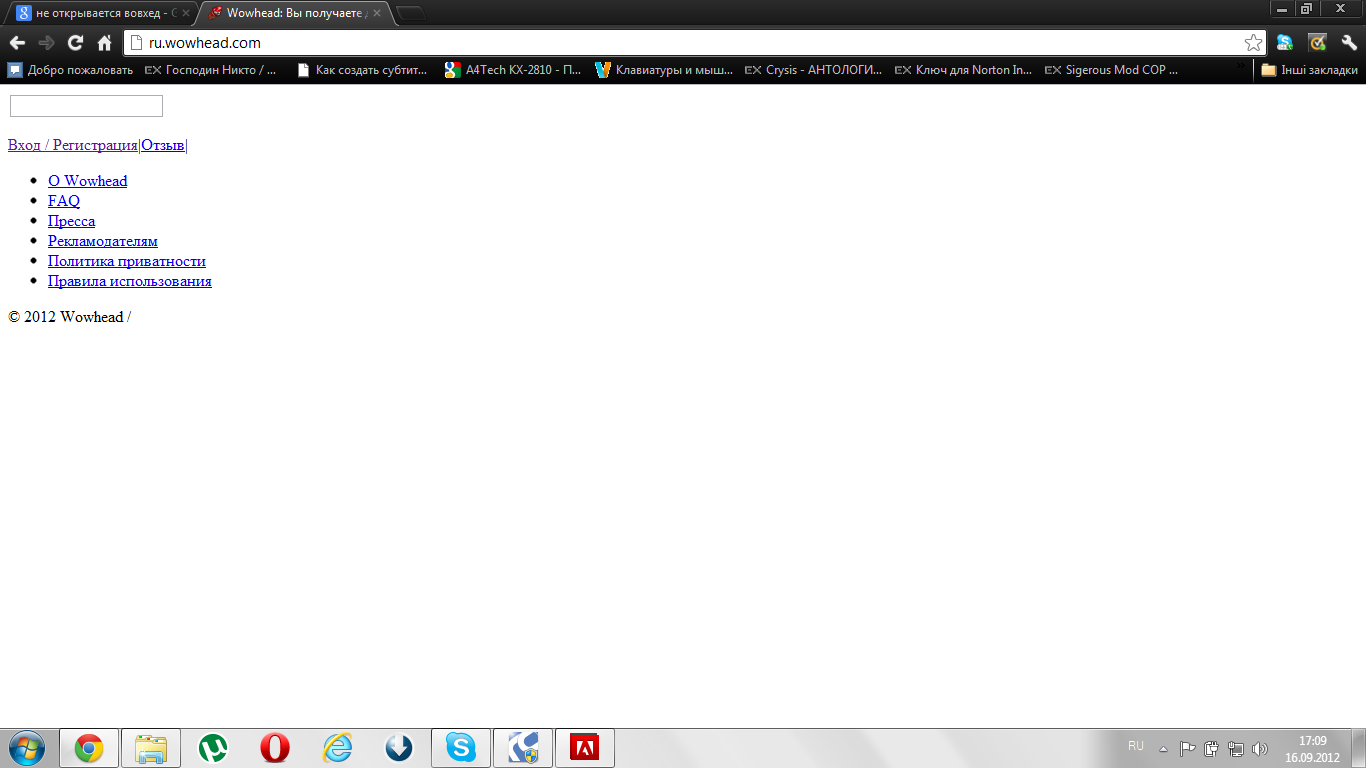Image resolution: width=1366 pixels, height=768 pixels.
Task: Launch Opera from the taskbar
Action: (275, 748)
